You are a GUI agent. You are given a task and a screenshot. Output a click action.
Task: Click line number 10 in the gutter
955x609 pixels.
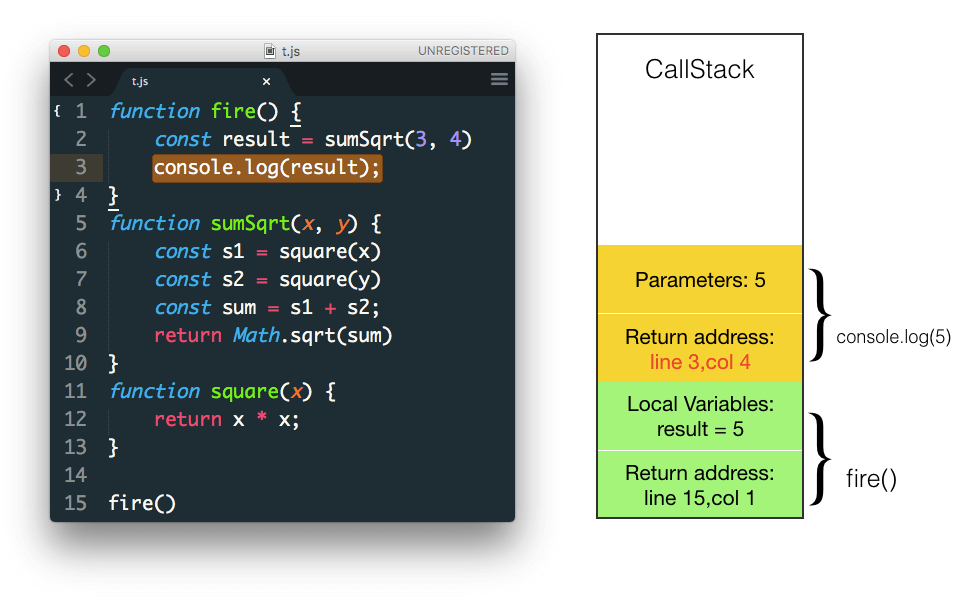point(76,363)
